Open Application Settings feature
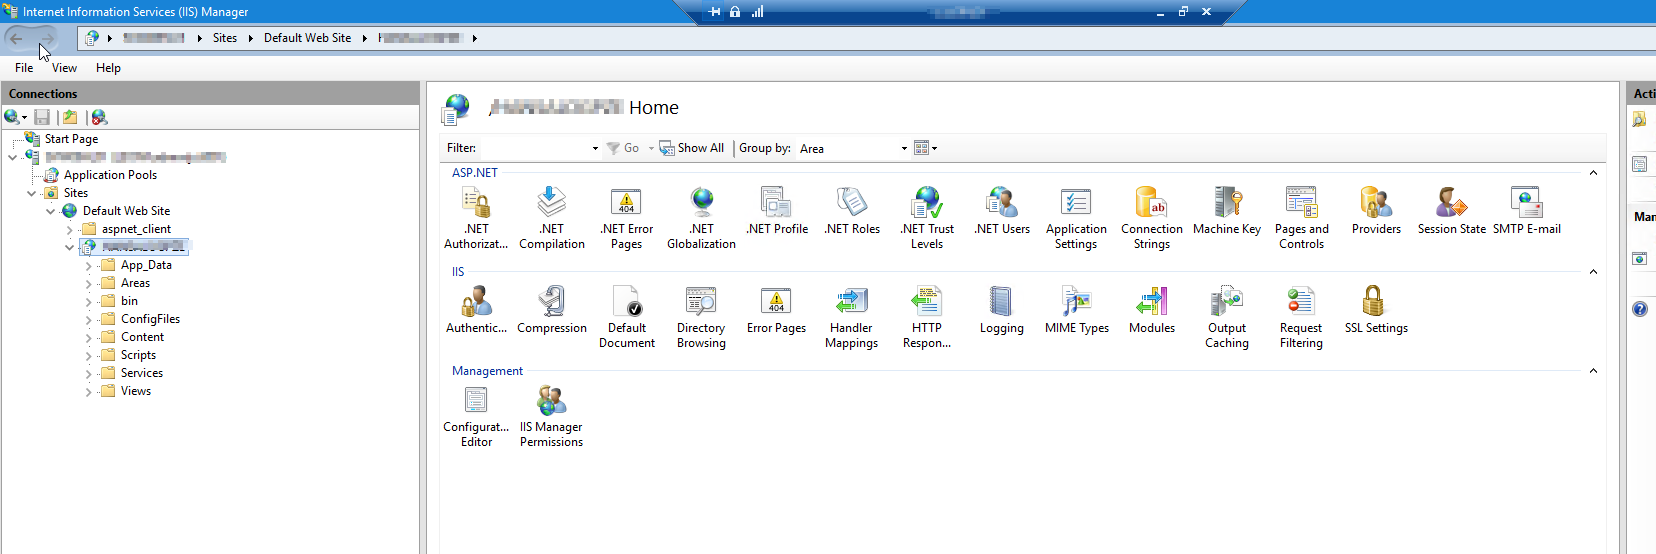The width and height of the screenshot is (1656, 554). click(x=1076, y=217)
